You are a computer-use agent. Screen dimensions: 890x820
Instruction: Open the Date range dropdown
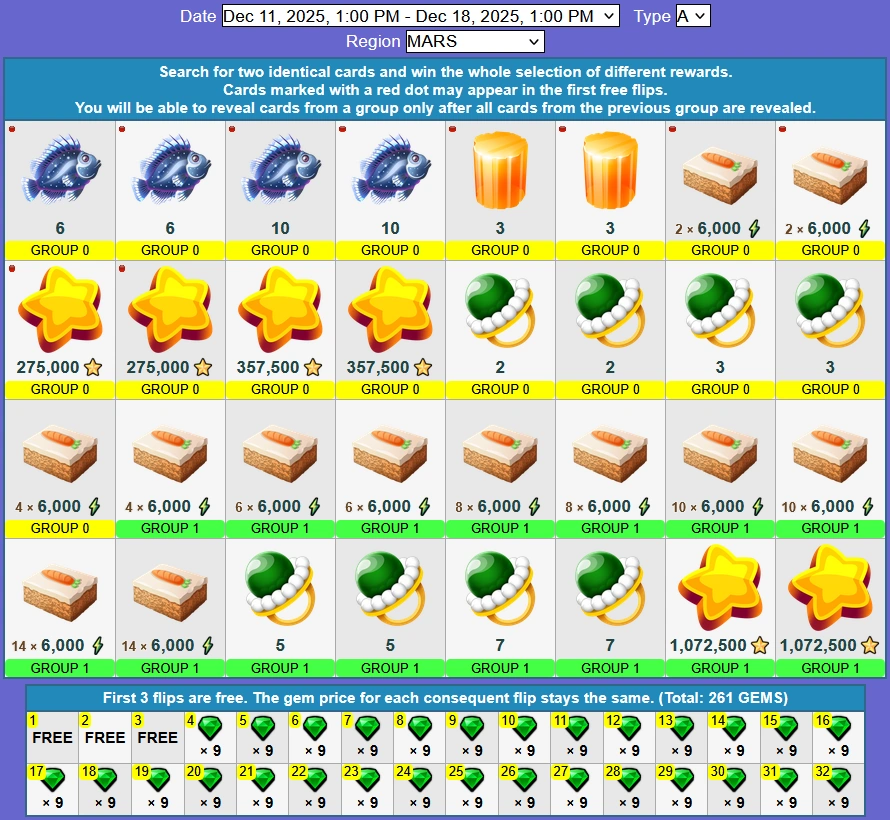click(420, 16)
